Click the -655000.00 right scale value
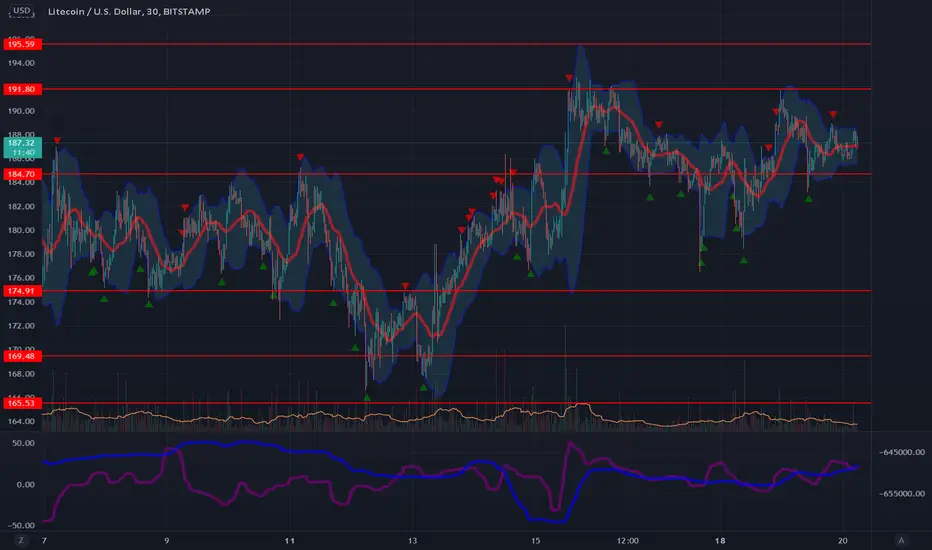Viewport: 932px width, 550px height. tap(902, 494)
